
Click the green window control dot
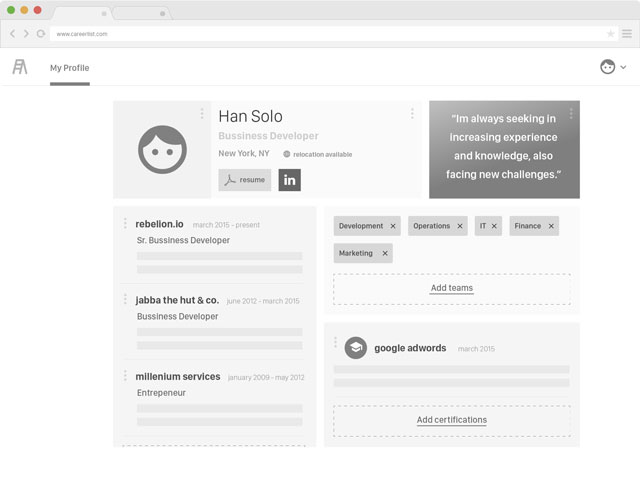pos(11,10)
